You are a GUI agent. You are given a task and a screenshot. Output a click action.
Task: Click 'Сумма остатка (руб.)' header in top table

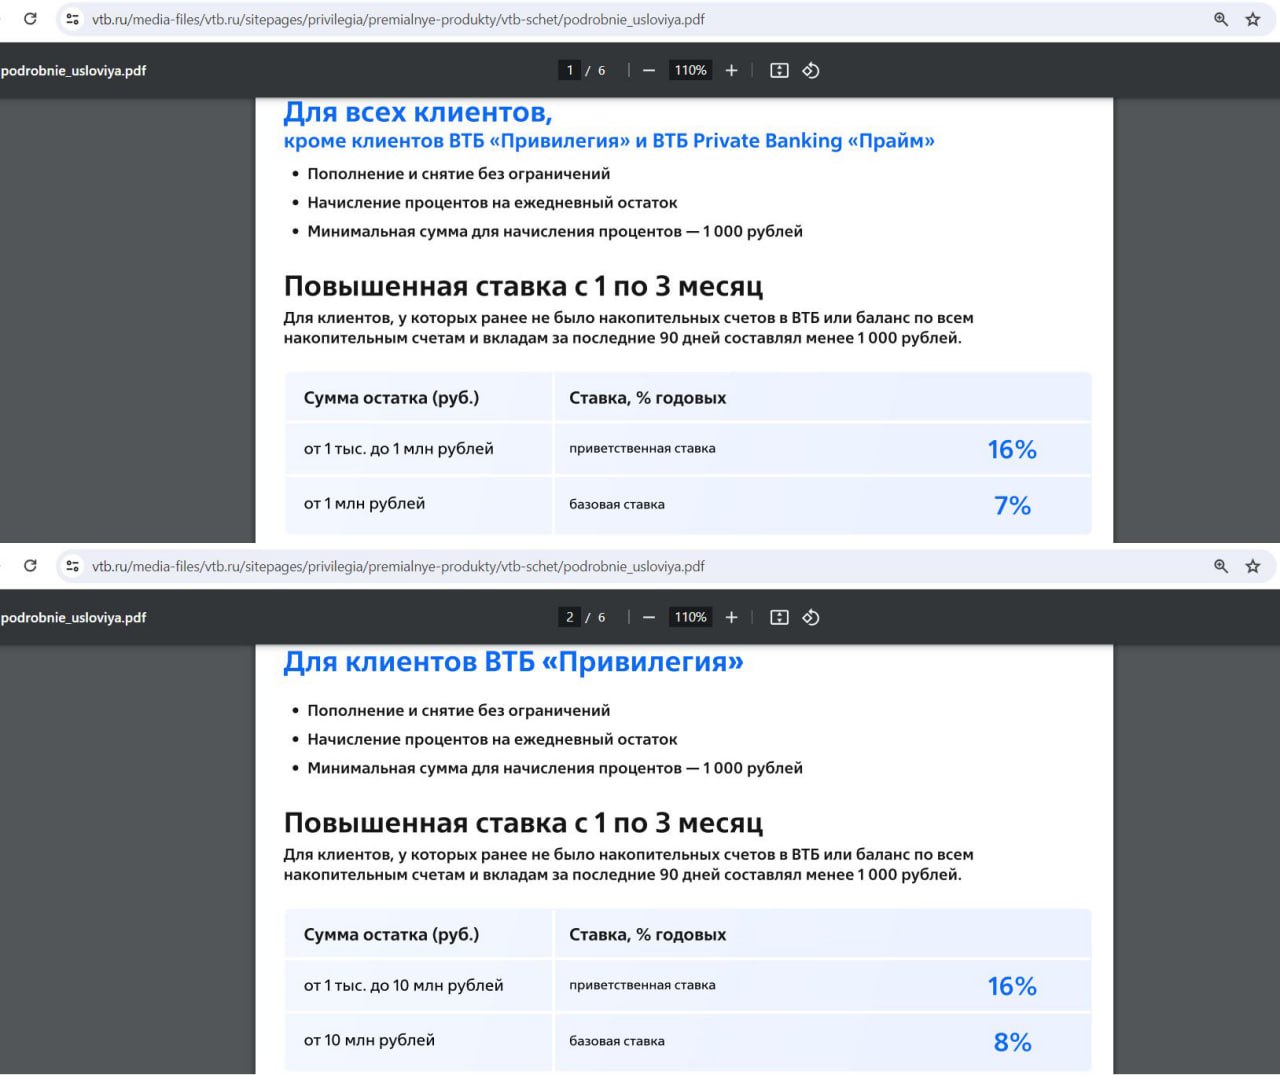coord(391,398)
